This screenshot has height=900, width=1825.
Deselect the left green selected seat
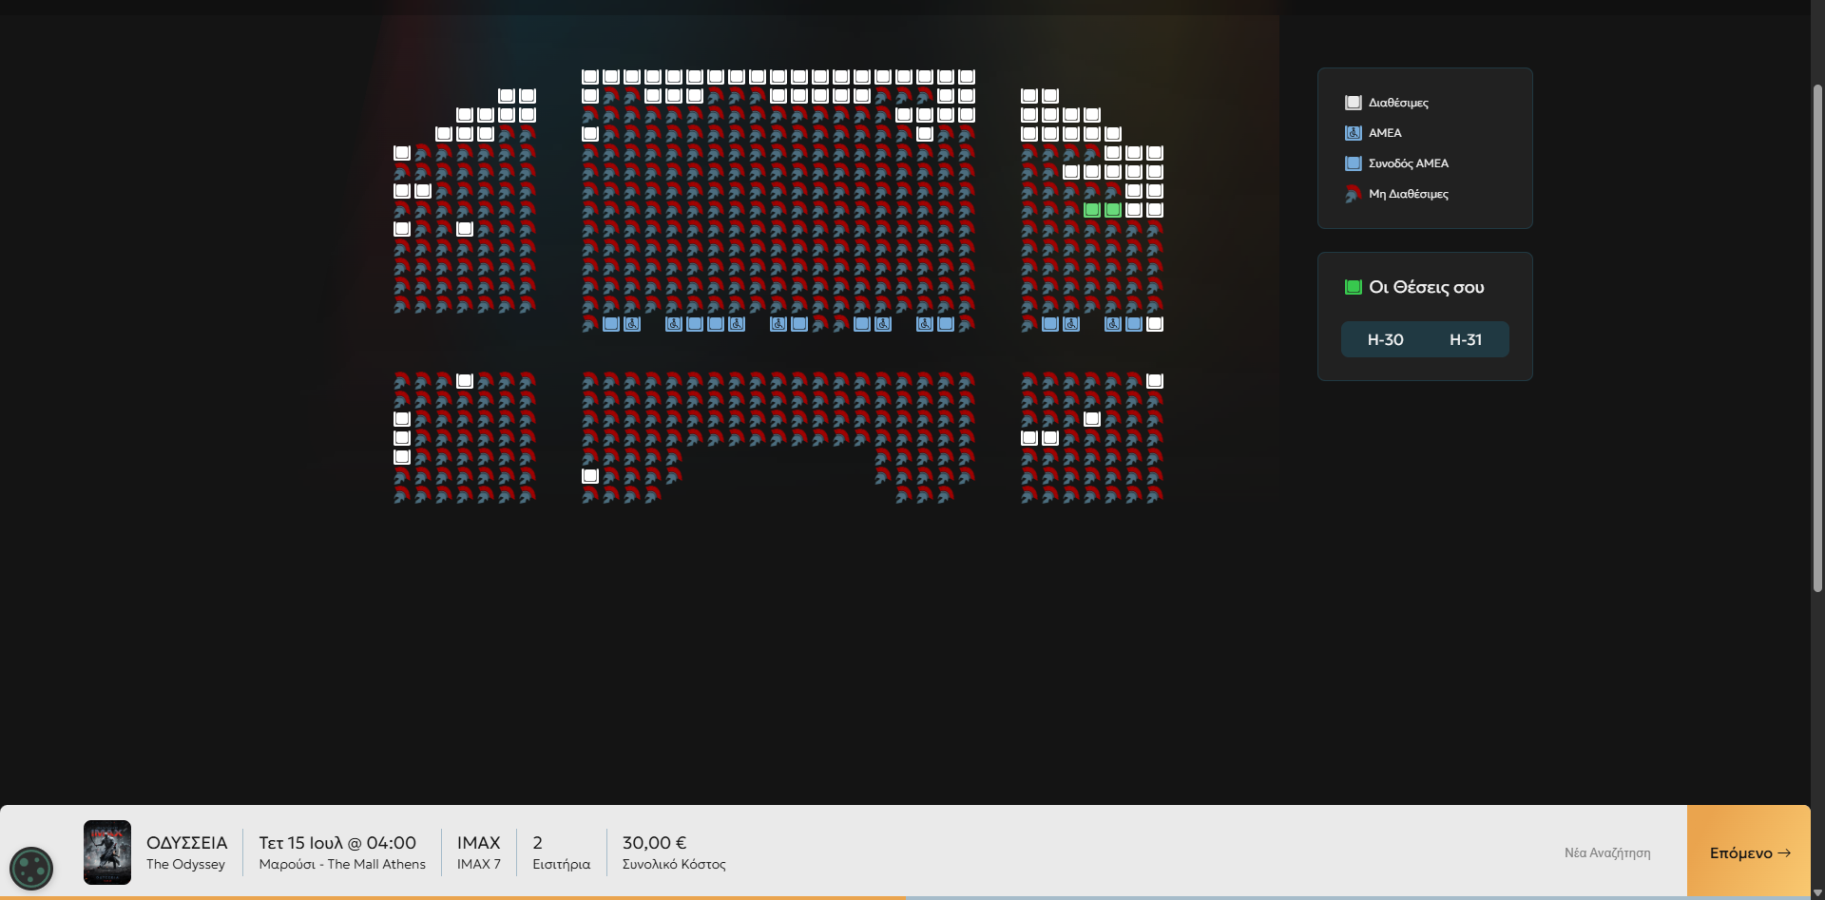click(x=1092, y=210)
